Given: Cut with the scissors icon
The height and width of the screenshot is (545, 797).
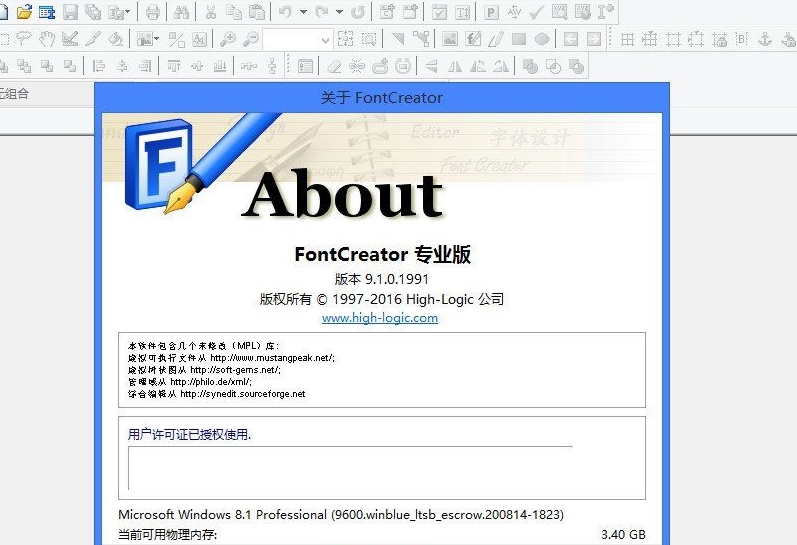Looking at the screenshot, I should pos(210,12).
